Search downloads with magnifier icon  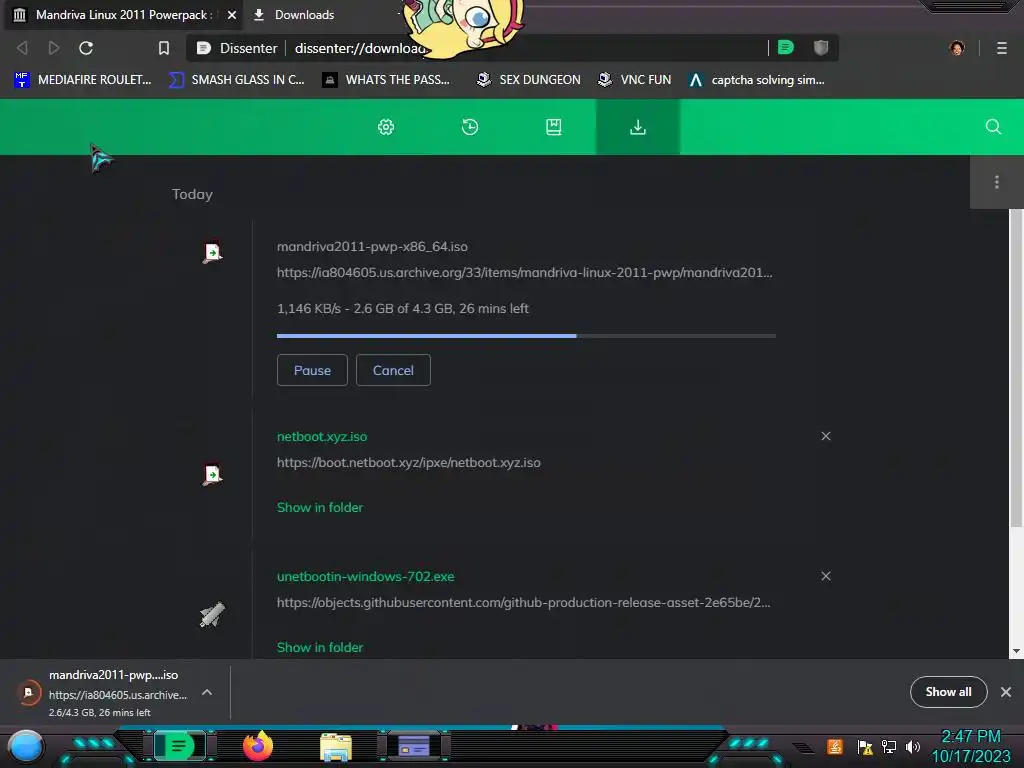(993, 127)
